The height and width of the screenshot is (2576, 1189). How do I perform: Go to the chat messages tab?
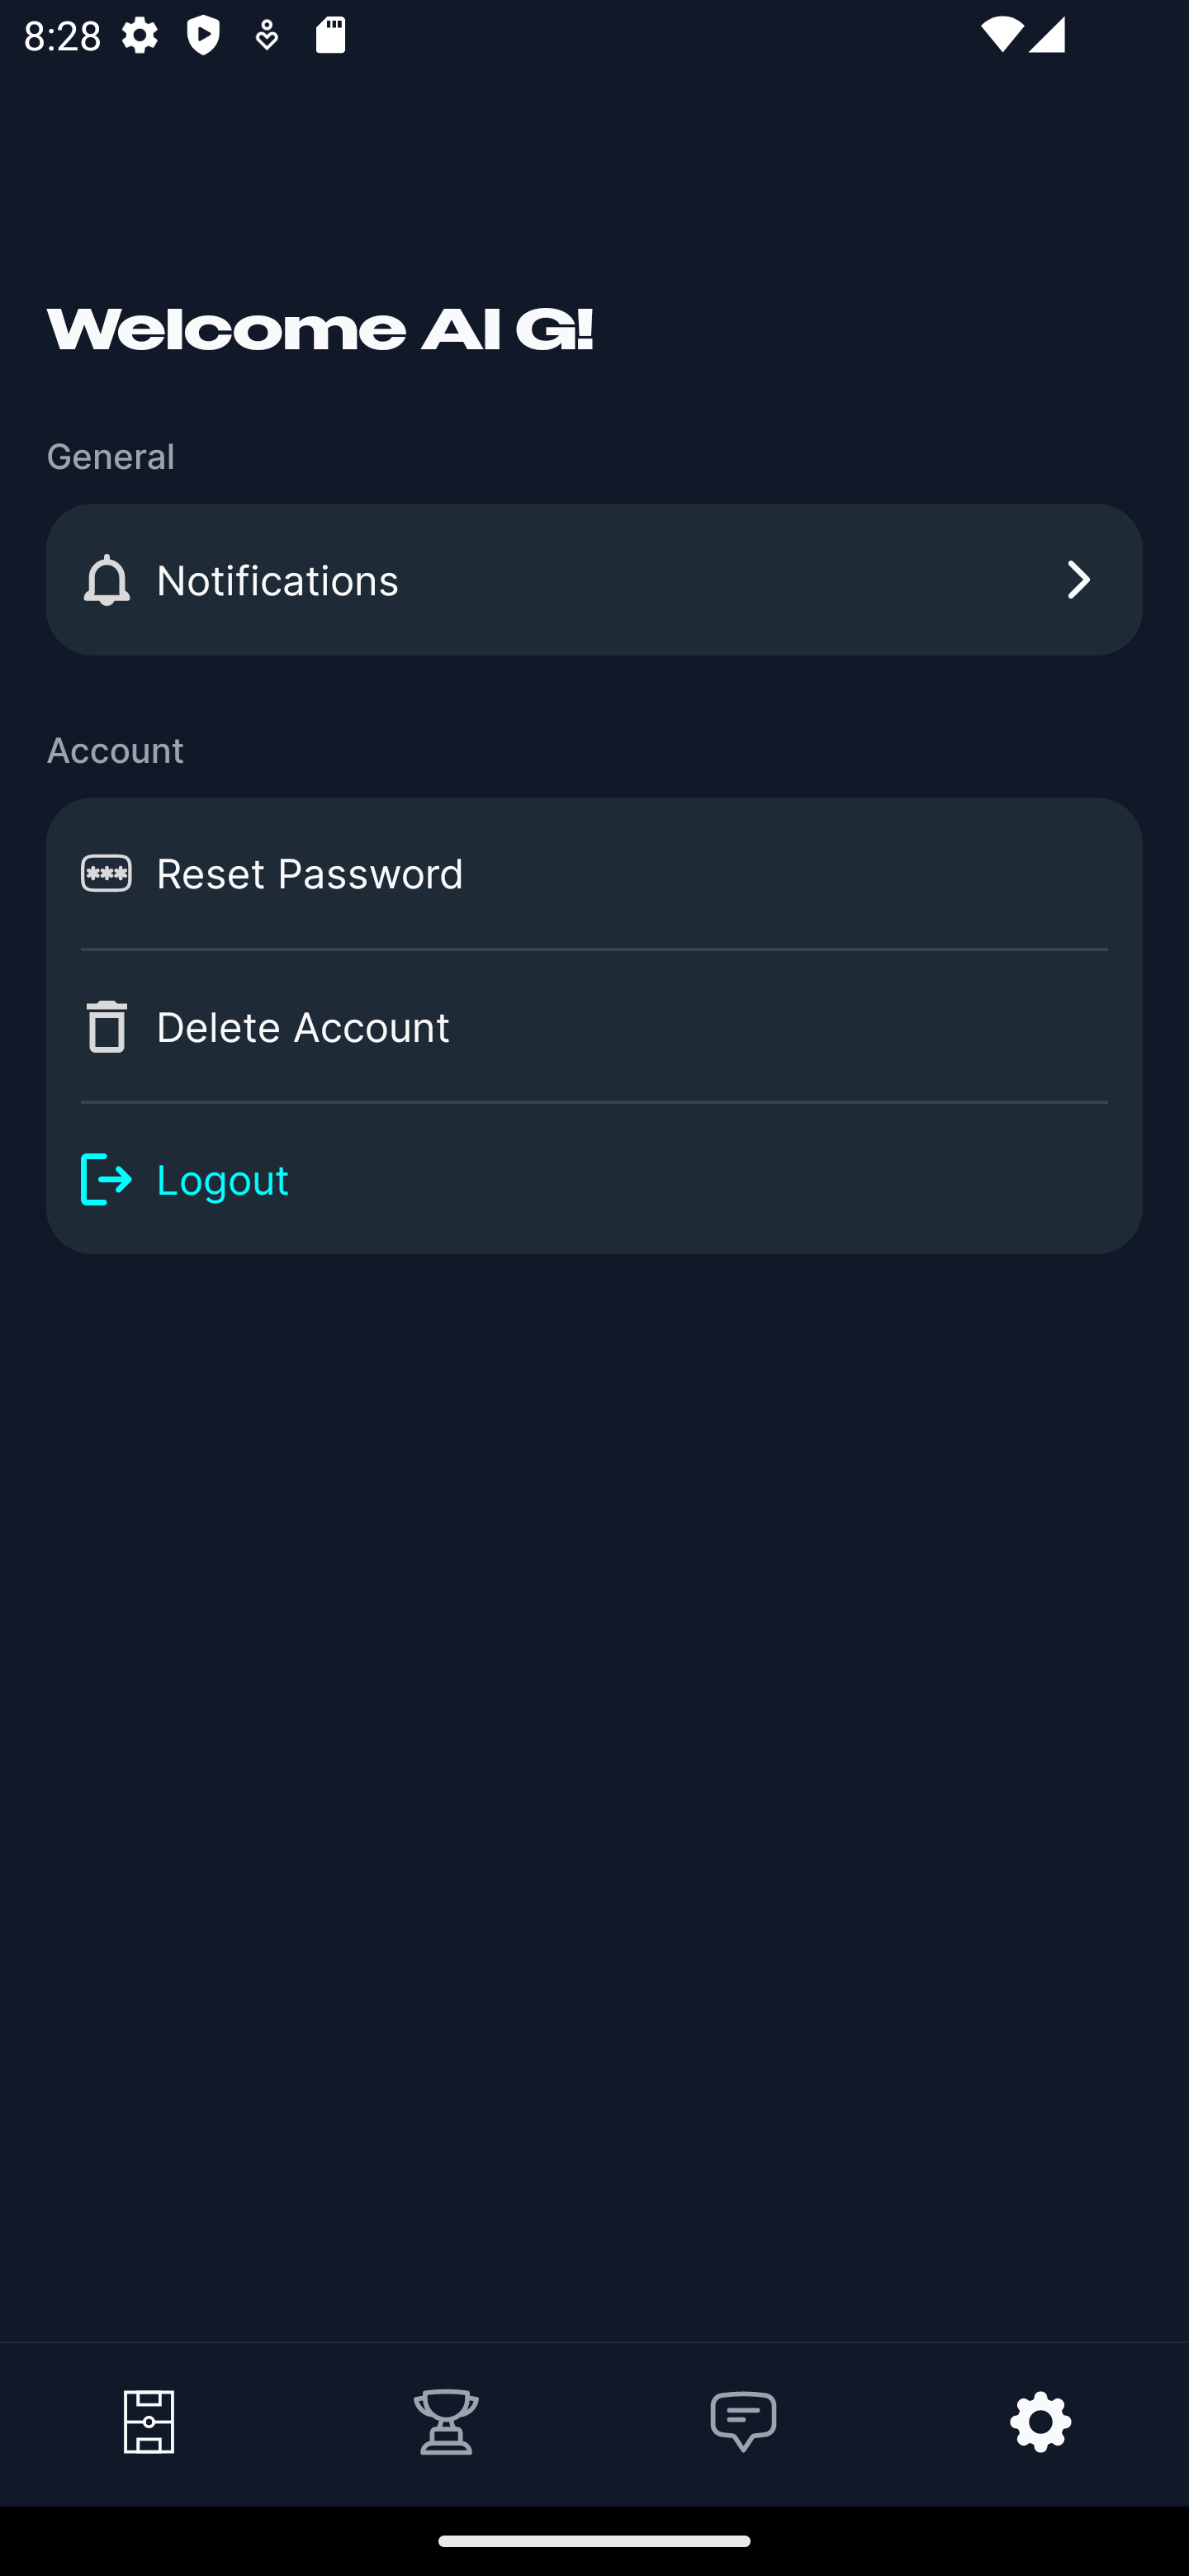coord(743,2421)
